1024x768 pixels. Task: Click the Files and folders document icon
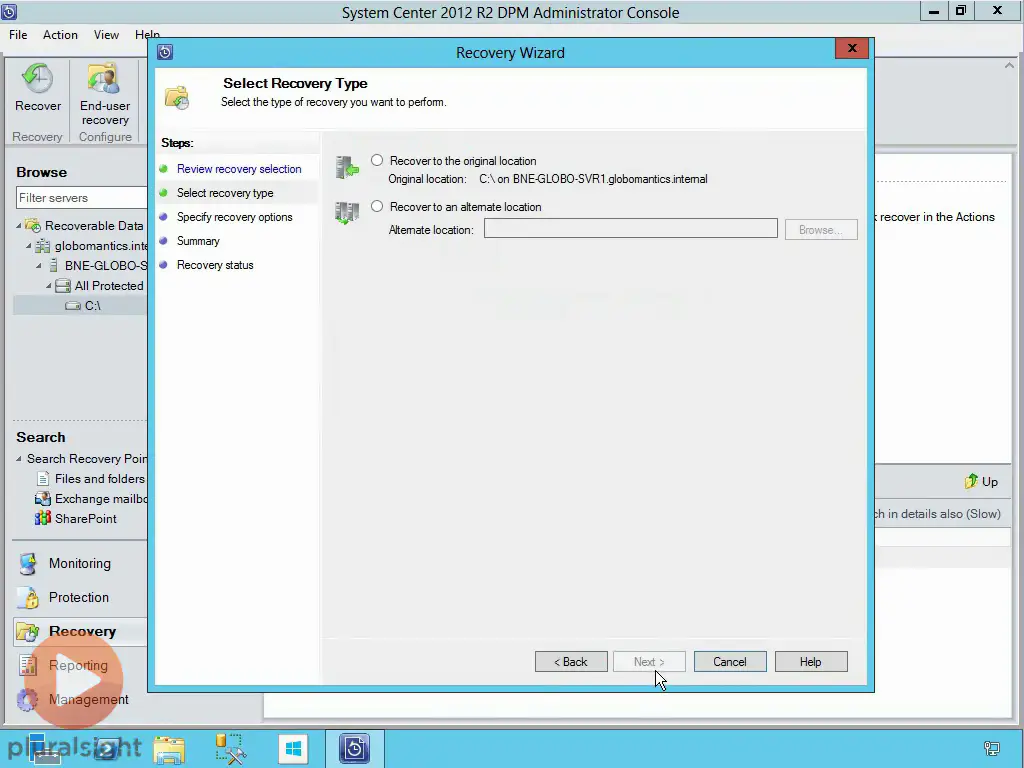click(43, 479)
